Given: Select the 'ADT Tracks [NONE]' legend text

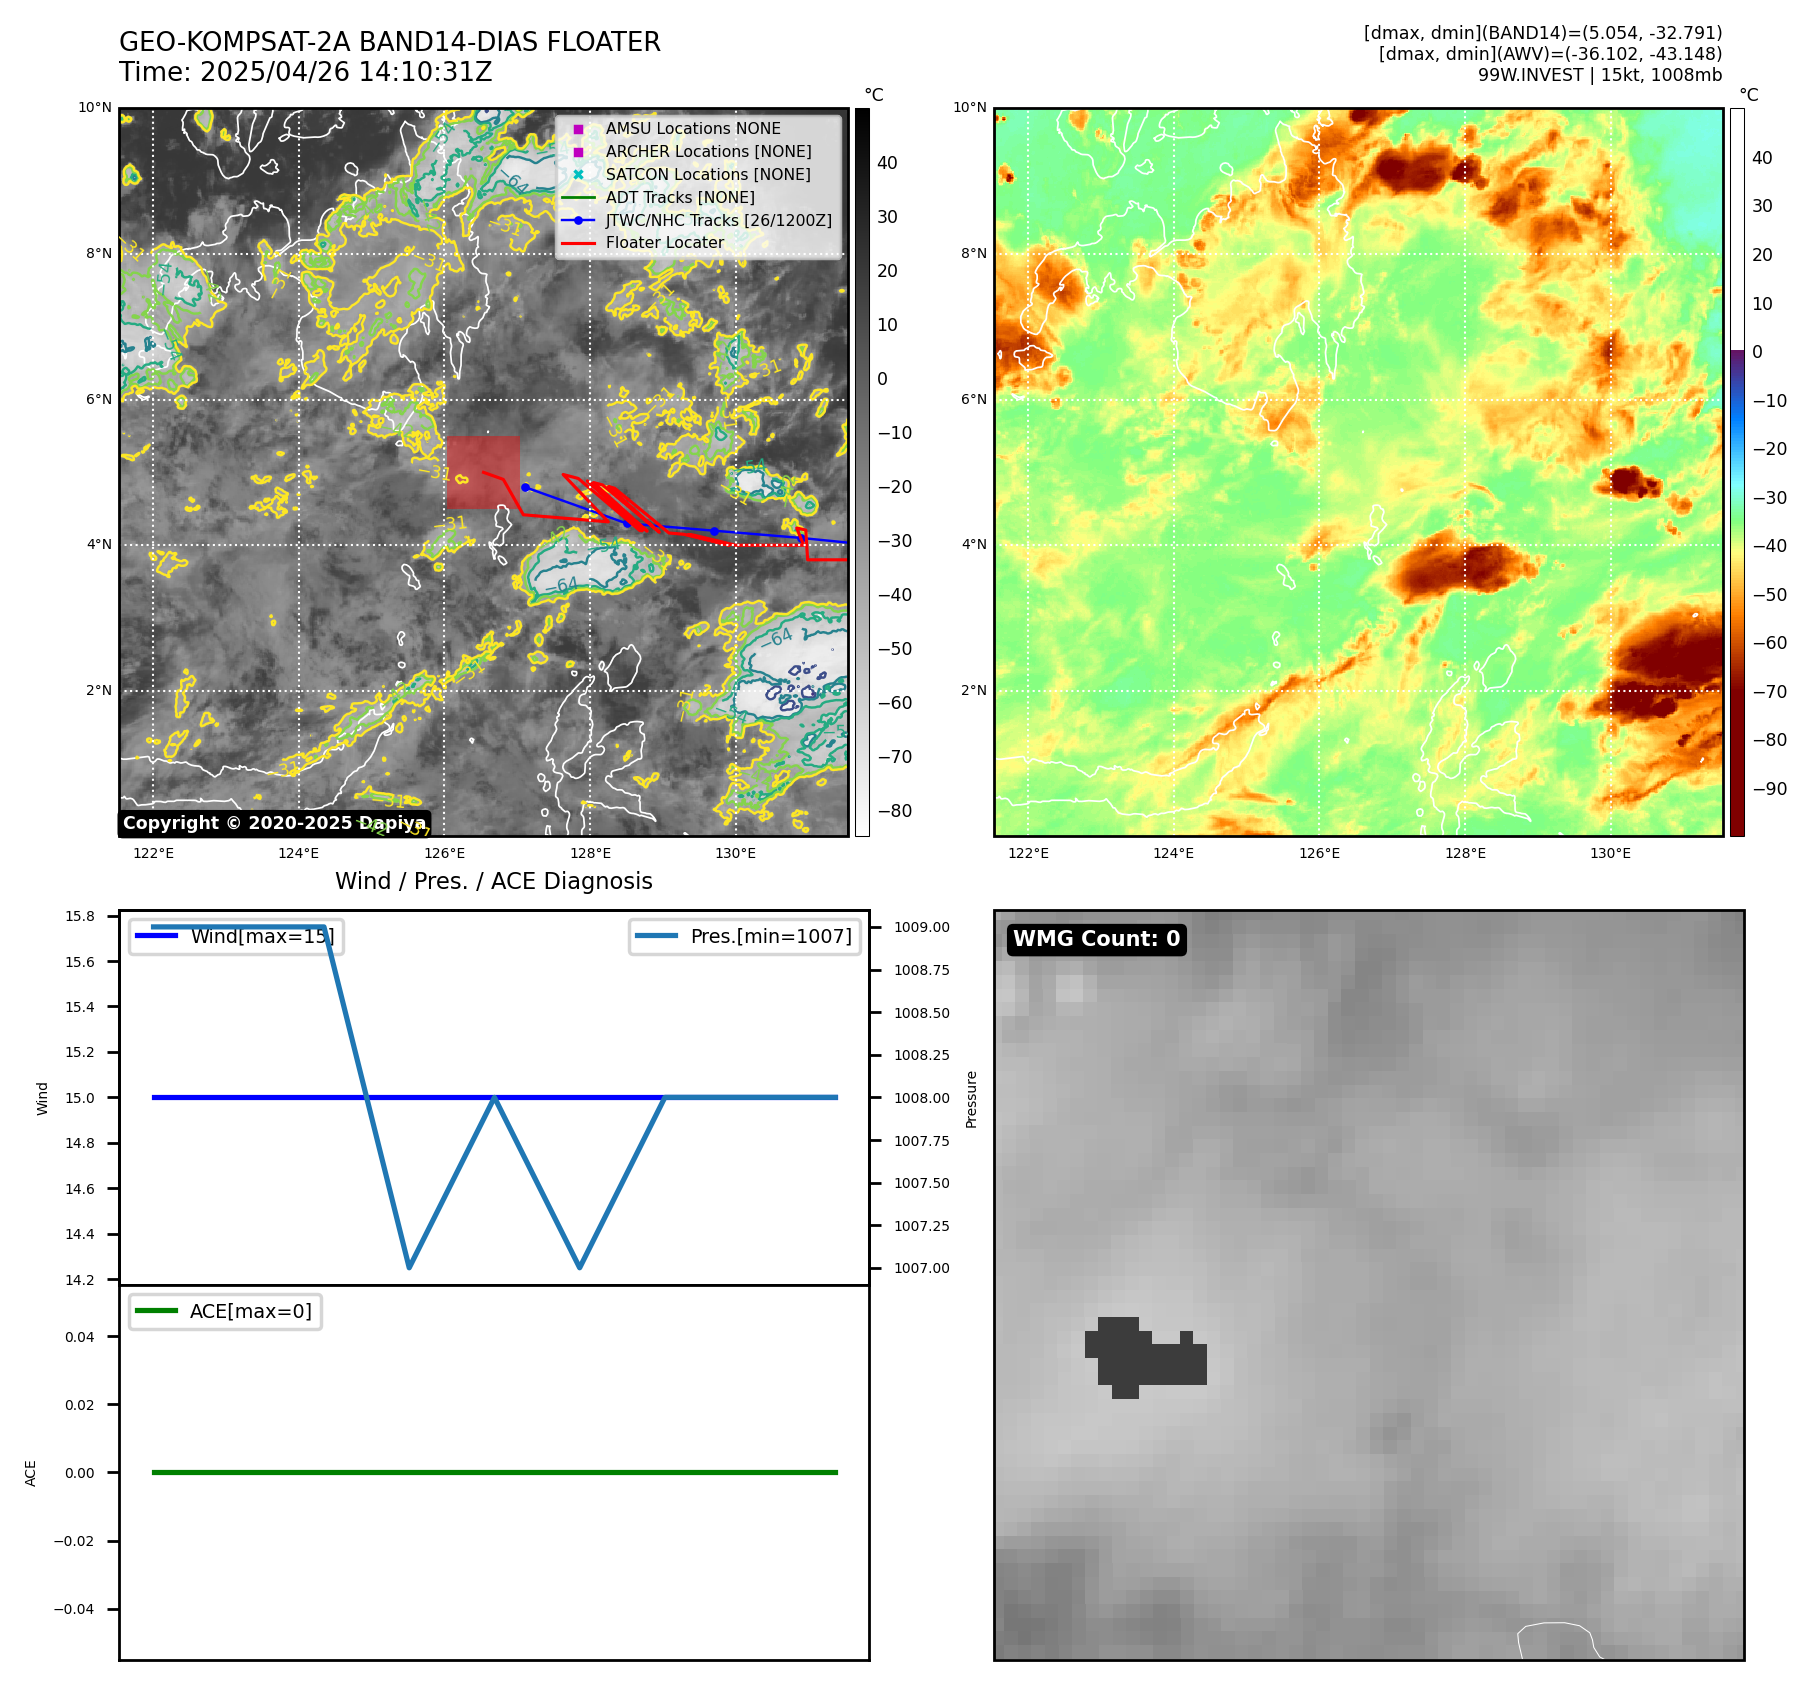Looking at the screenshot, I should 680,197.
